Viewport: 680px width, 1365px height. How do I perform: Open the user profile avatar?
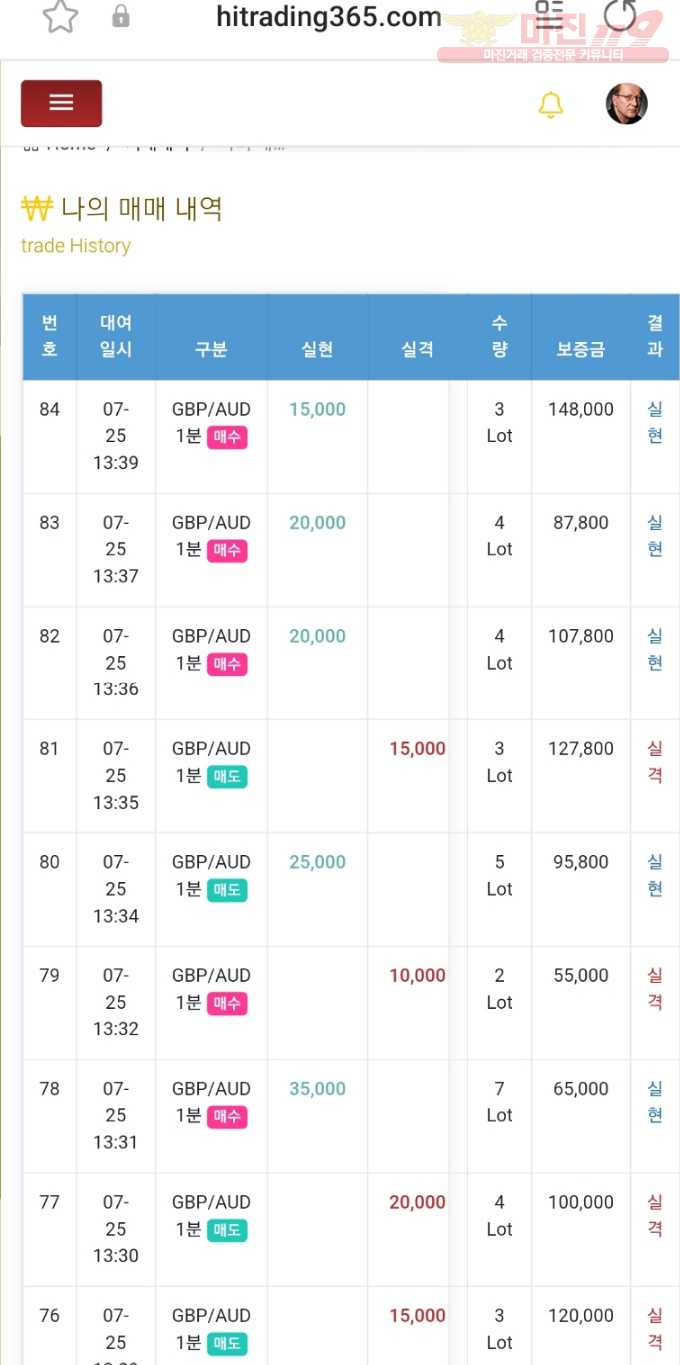(627, 103)
